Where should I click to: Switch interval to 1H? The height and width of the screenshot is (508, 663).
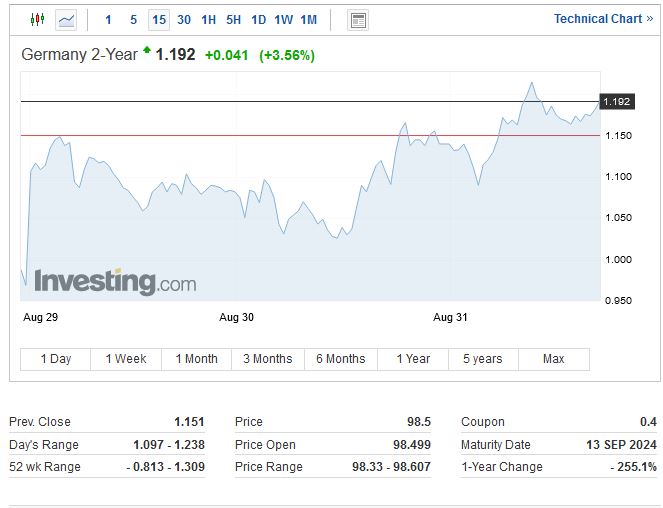pyautogui.click(x=208, y=20)
